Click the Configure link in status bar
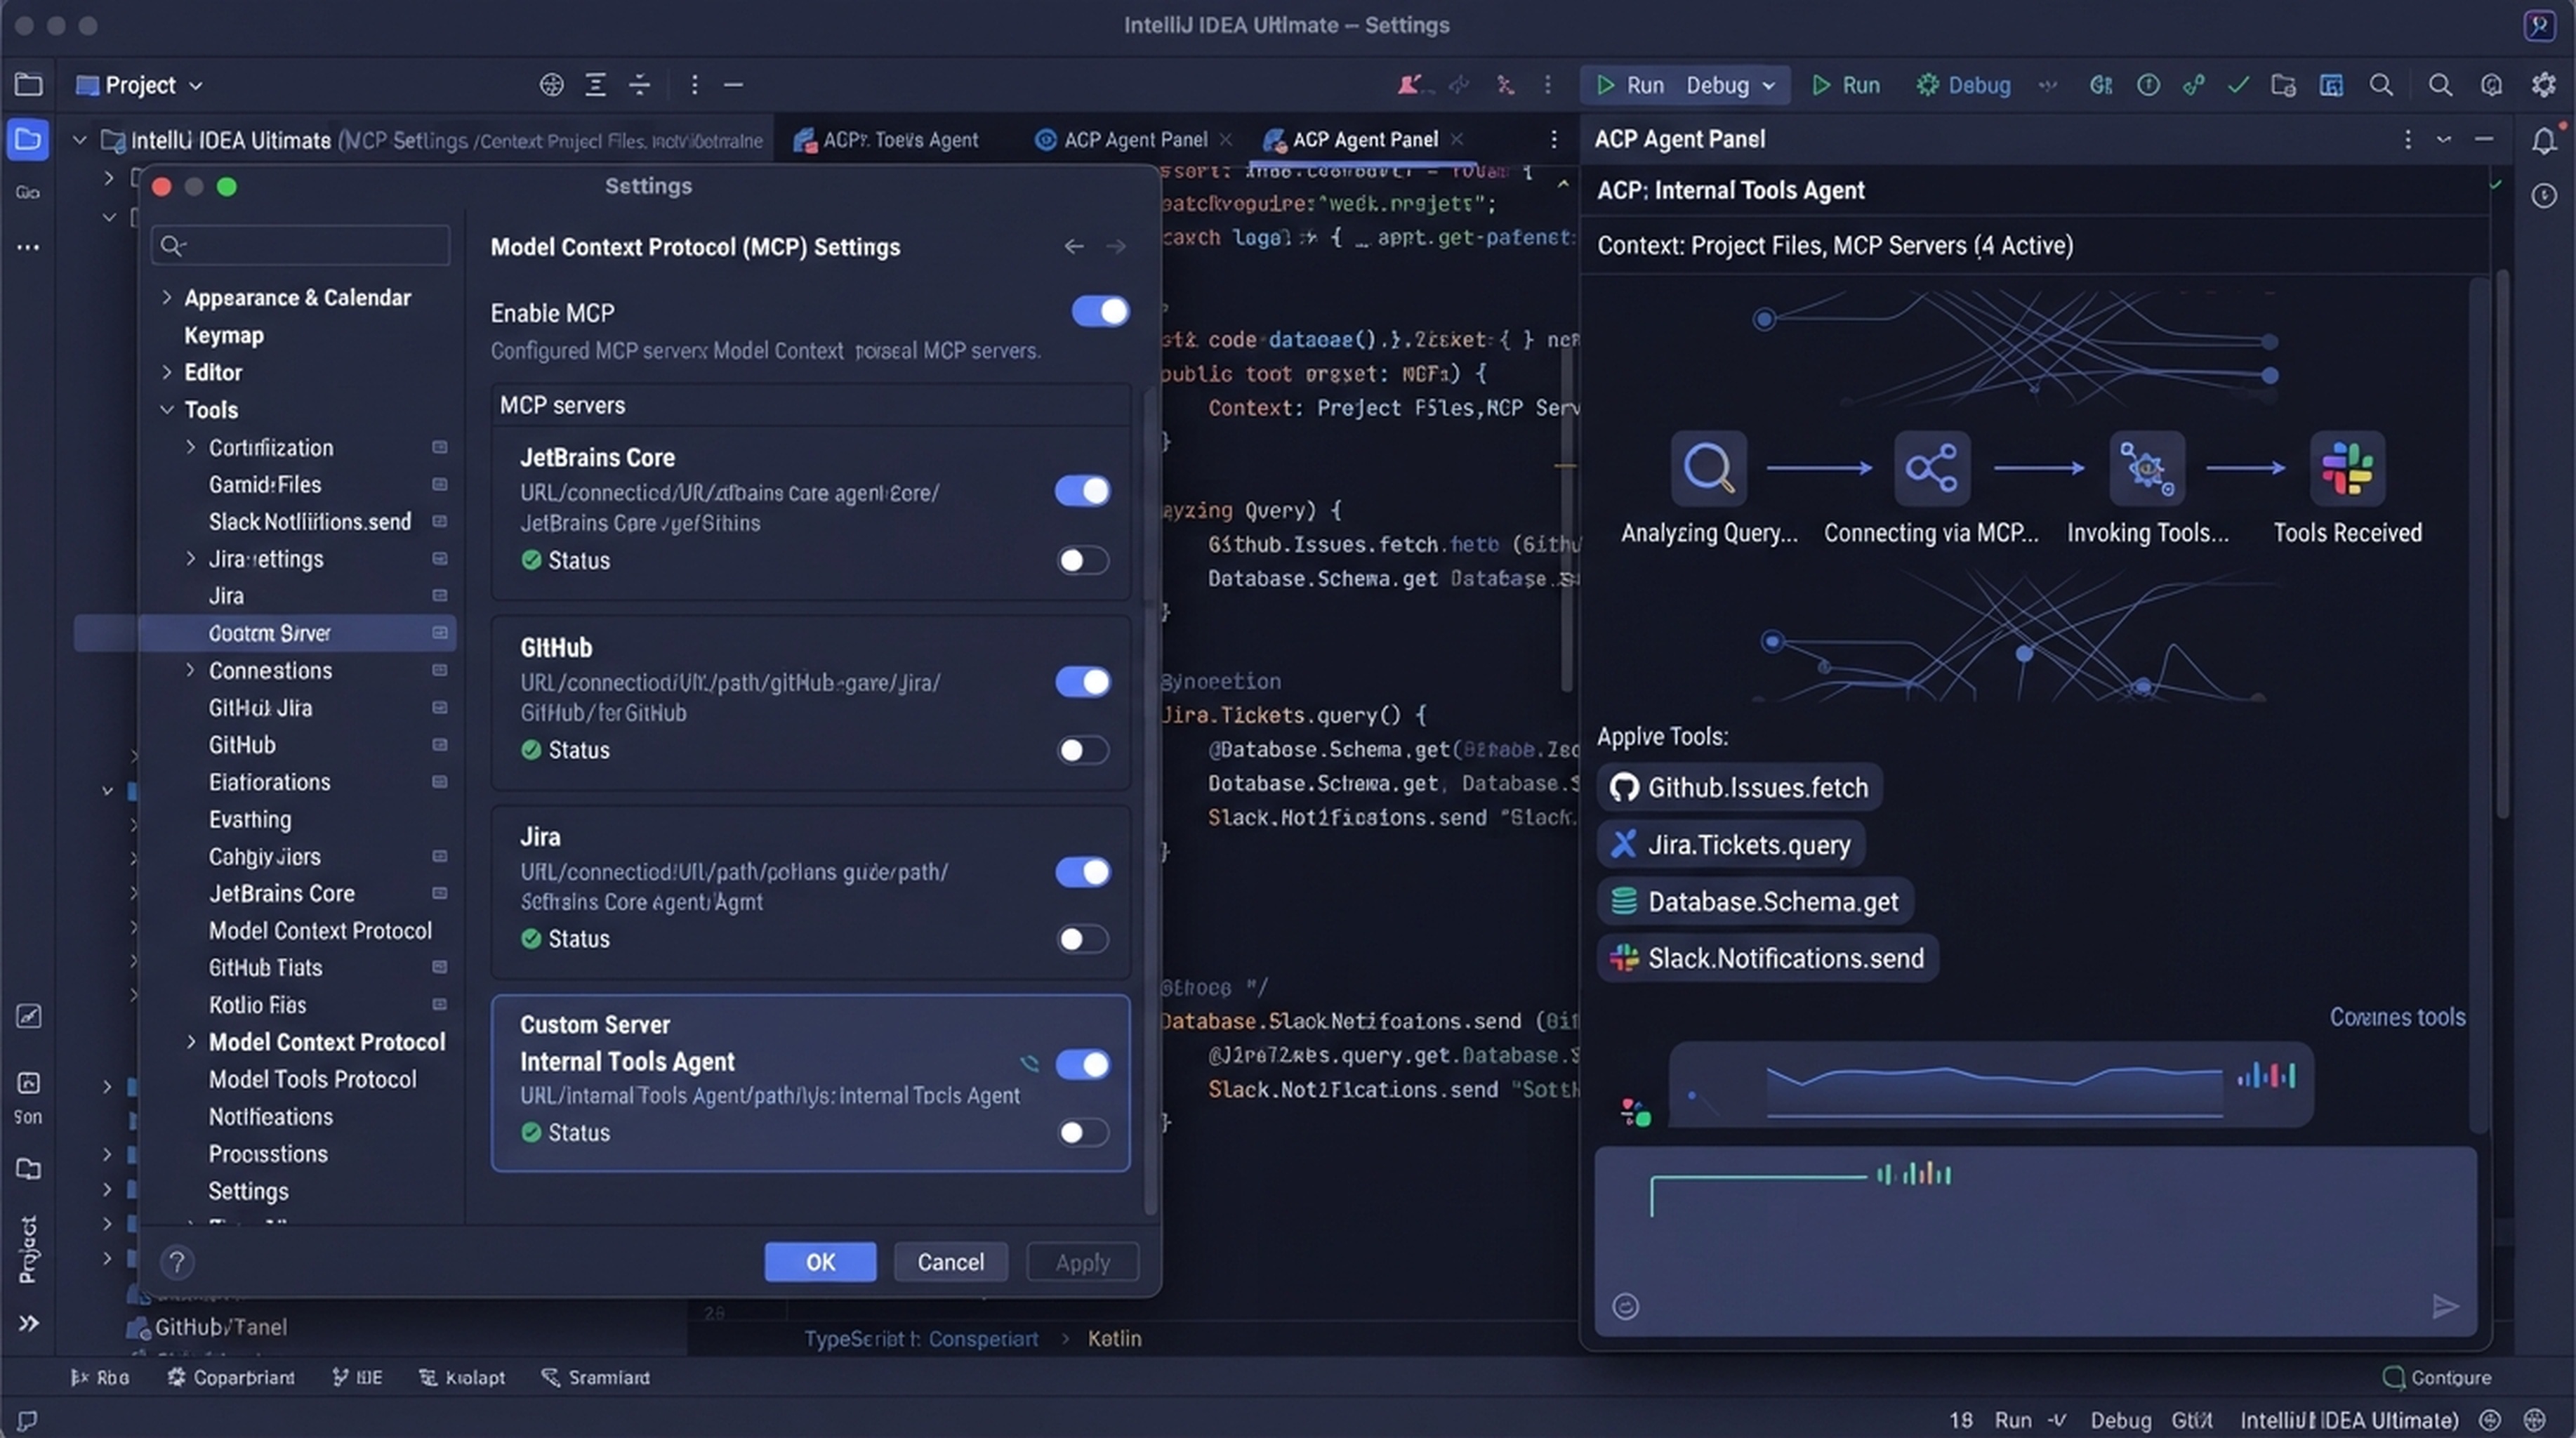Image resolution: width=2576 pixels, height=1438 pixels. tap(2438, 1377)
